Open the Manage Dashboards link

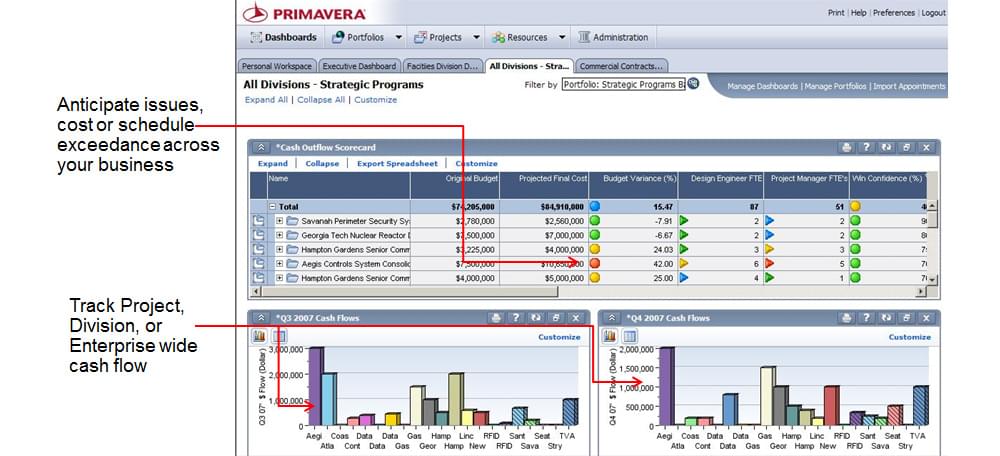pyautogui.click(x=762, y=86)
